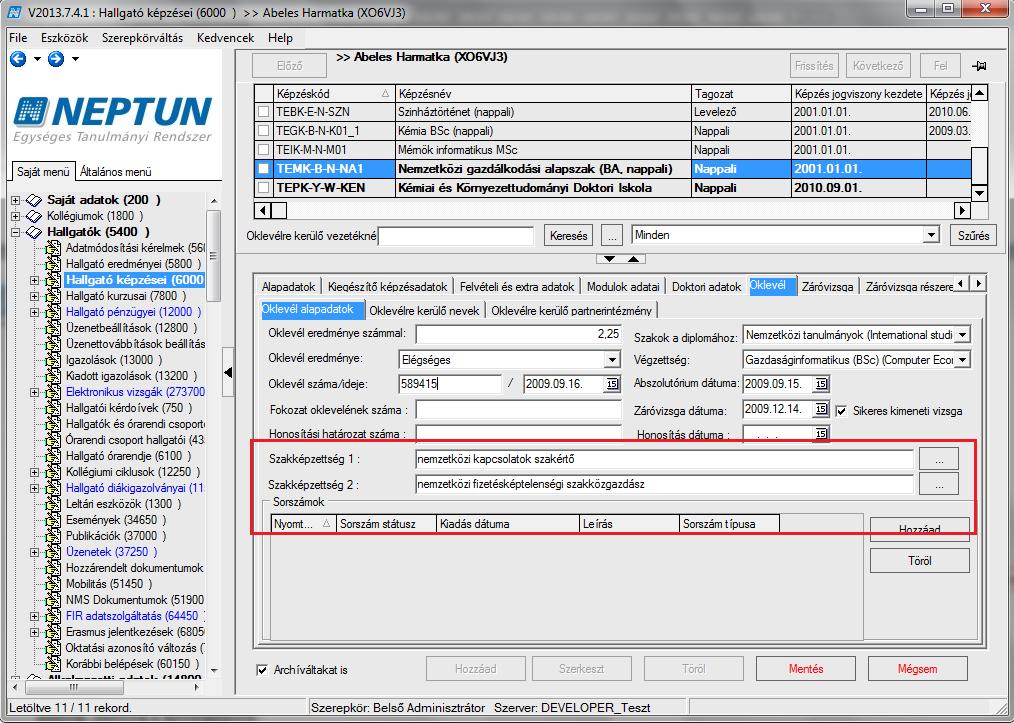Go forward with the blue right arrow
The height and width of the screenshot is (723, 1014).
click(x=56, y=59)
